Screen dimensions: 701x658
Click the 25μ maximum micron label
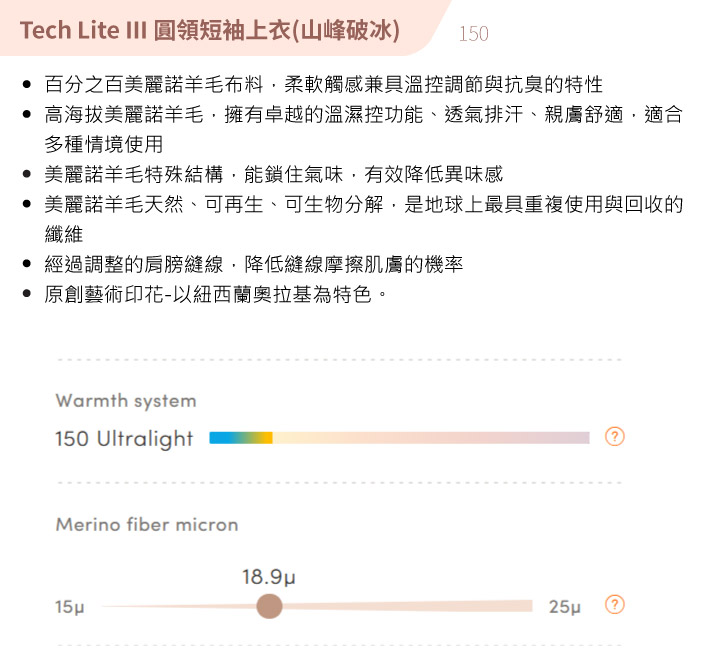[565, 607]
